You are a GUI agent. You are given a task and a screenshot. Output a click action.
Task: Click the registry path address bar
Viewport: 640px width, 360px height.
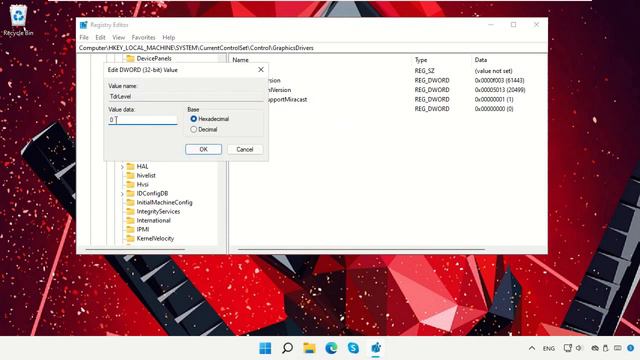pyautogui.click(x=312, y=48)
